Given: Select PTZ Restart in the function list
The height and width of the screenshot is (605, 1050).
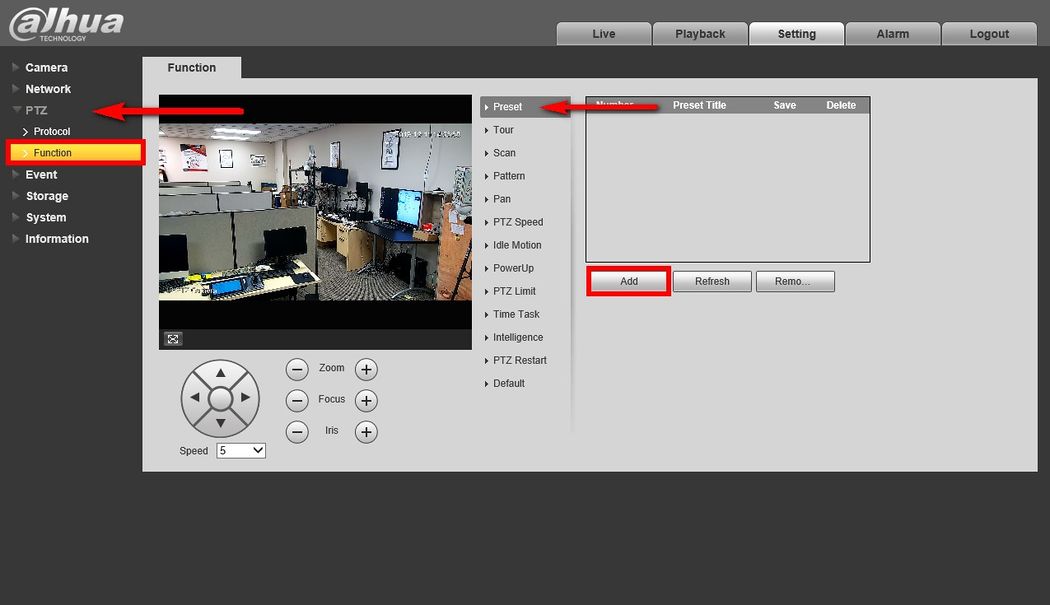Looking at the screenshot, I should pyautogui.click(x=520, y=360).
